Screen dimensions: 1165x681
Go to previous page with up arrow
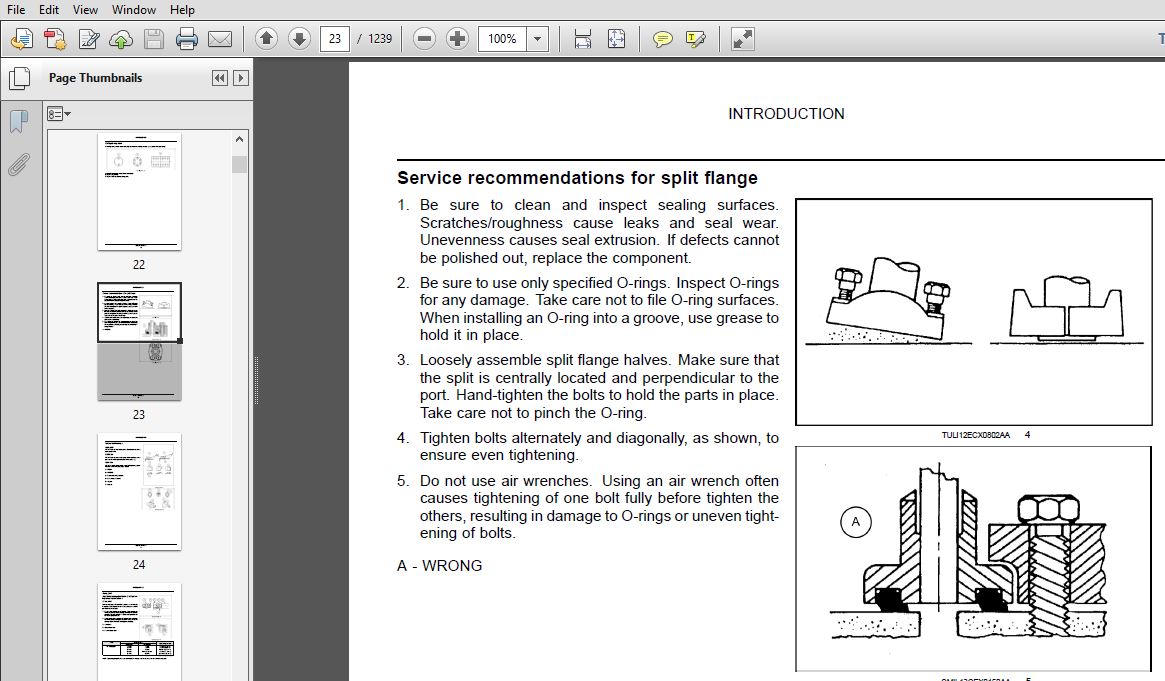[x=266, y=39]
